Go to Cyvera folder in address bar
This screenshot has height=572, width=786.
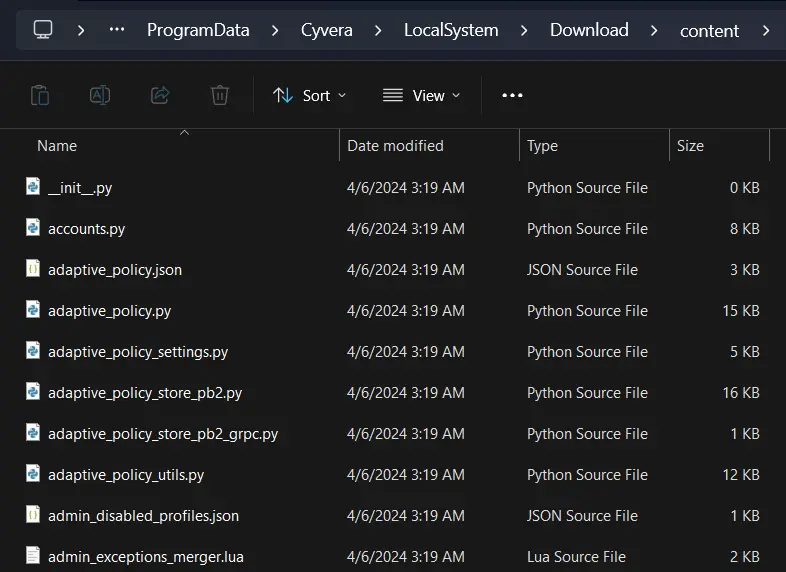(326, 30)
